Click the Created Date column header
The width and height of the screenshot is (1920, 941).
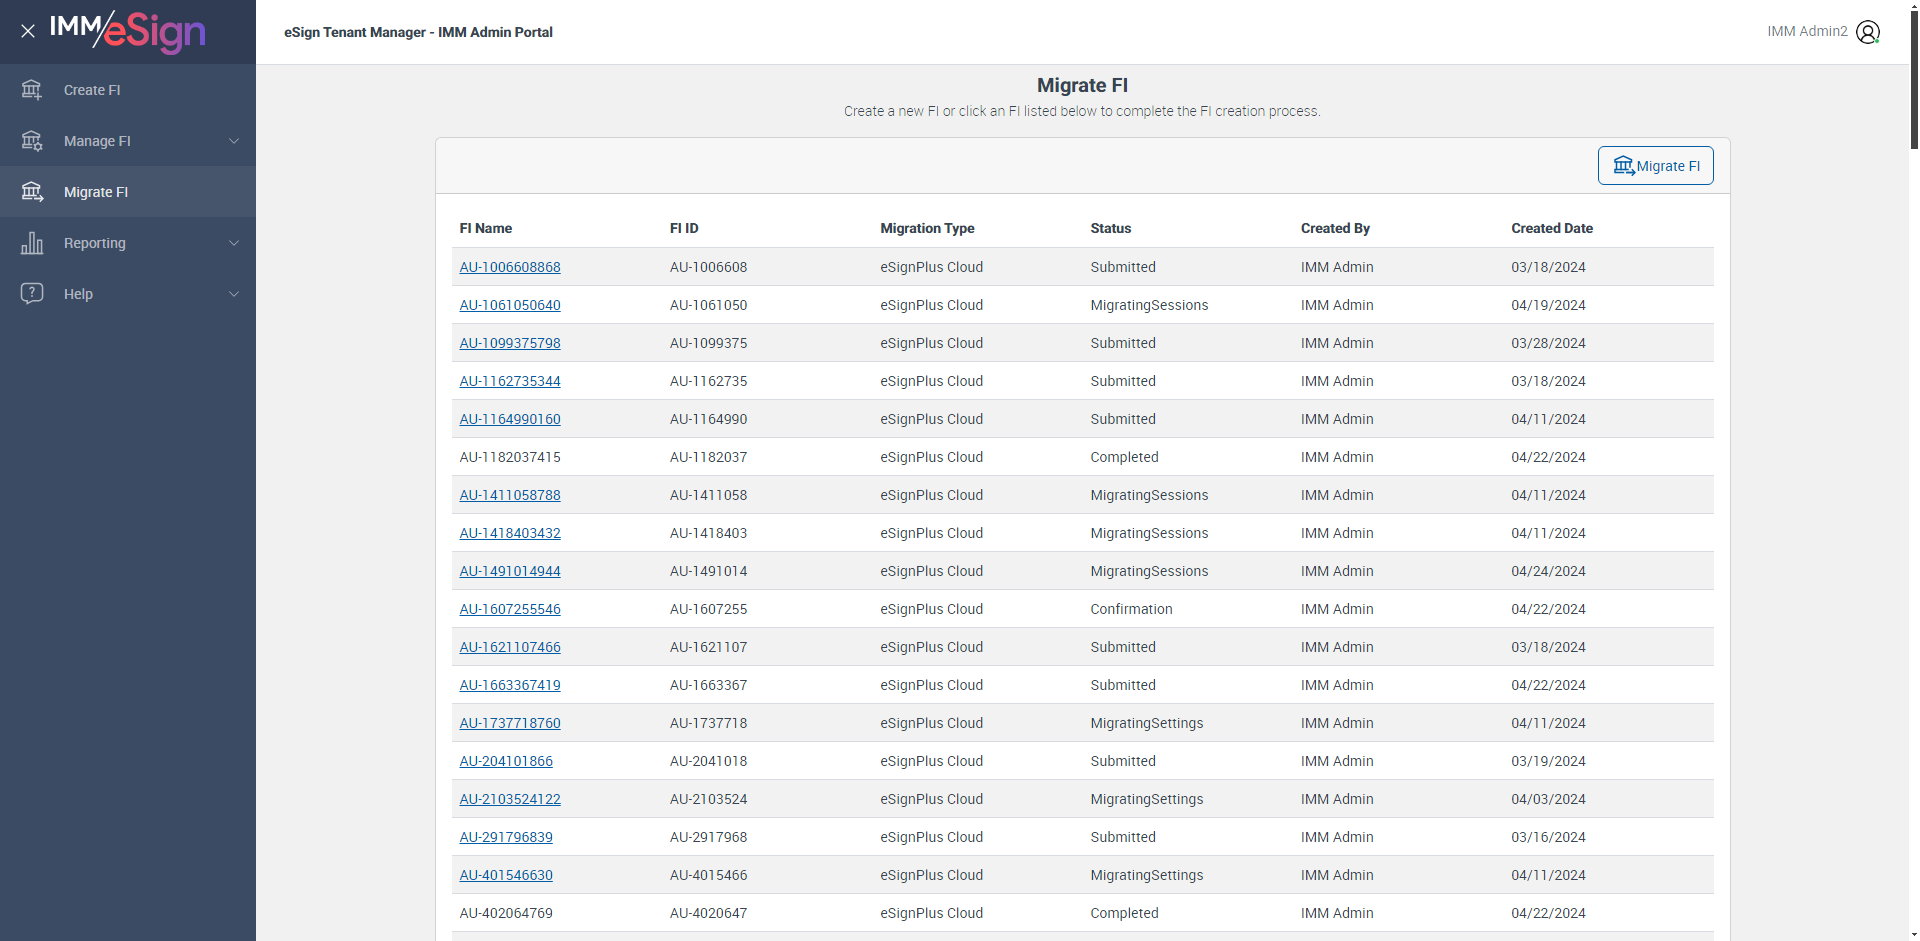tap(1552, 228)
